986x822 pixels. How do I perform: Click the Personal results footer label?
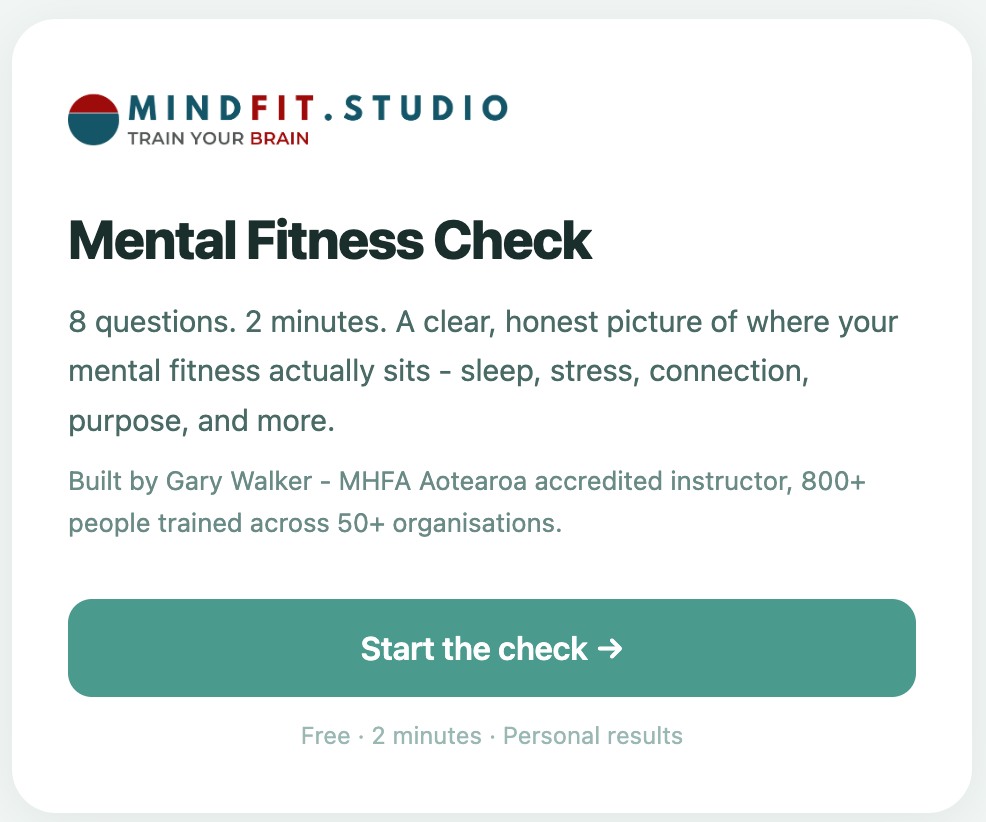[x=593, y=735]
